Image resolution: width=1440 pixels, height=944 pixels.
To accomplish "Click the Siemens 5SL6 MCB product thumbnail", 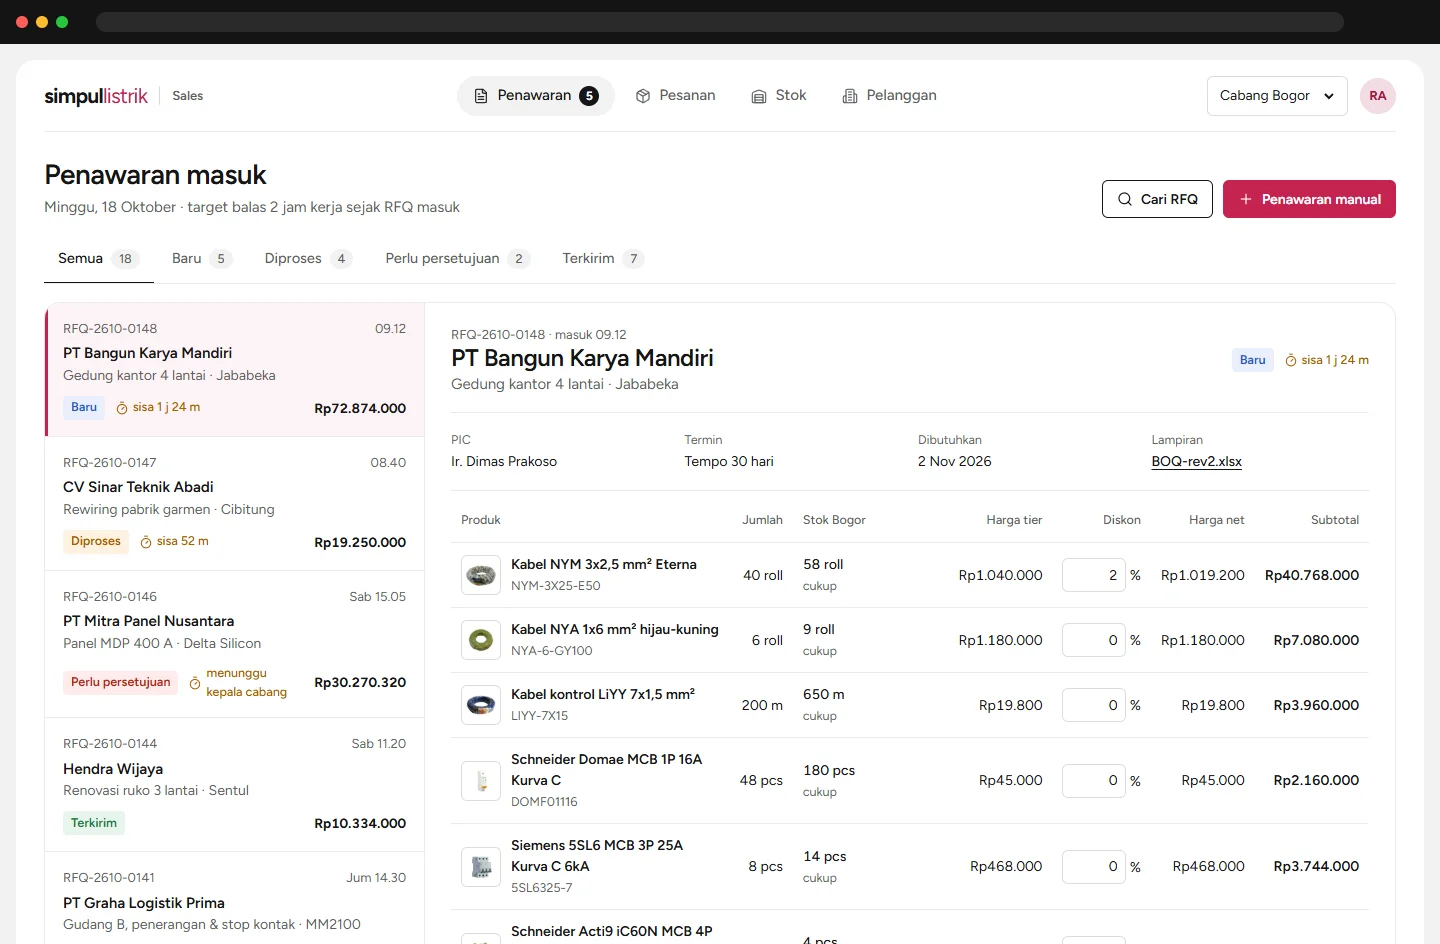I will click(x=481, y=867).
